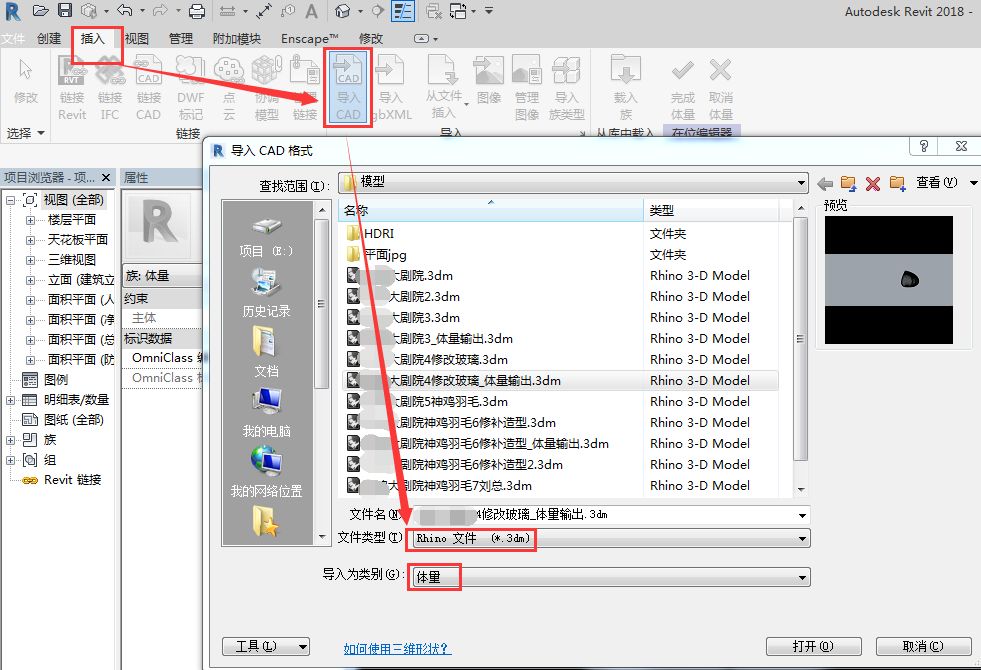Click the DWF 标记 ribbon icon
Screen dimensions: 981x670
[190, 88]
